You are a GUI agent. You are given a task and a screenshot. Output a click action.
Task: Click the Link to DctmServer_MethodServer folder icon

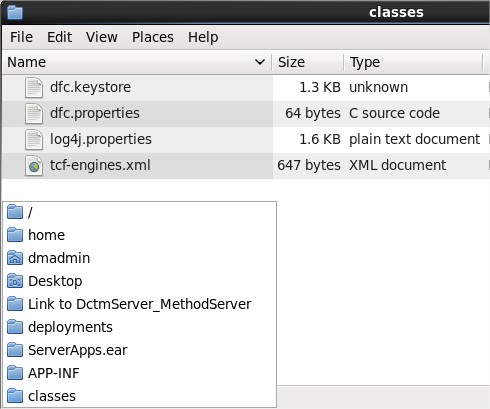point(15,304)
